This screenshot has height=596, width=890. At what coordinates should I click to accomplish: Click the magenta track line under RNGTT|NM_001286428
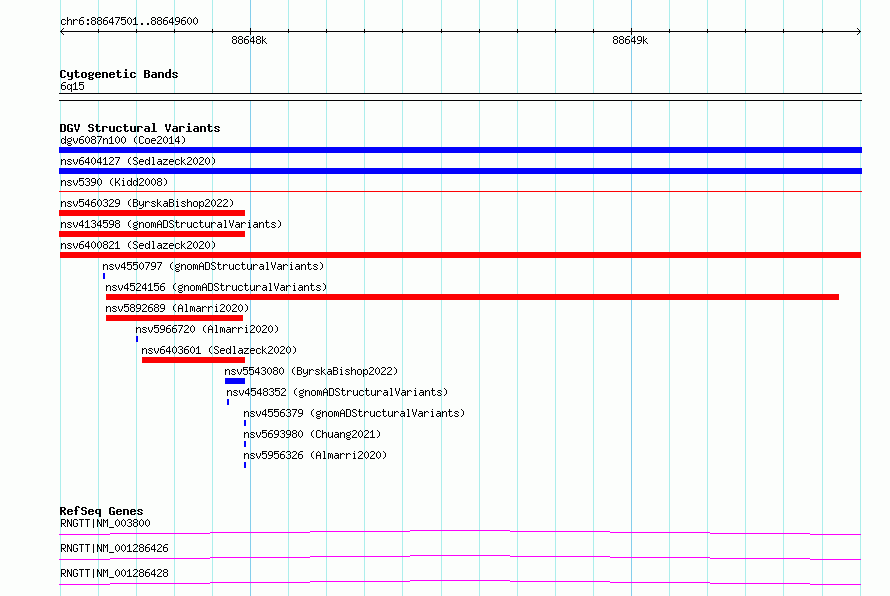pos(460,582)
